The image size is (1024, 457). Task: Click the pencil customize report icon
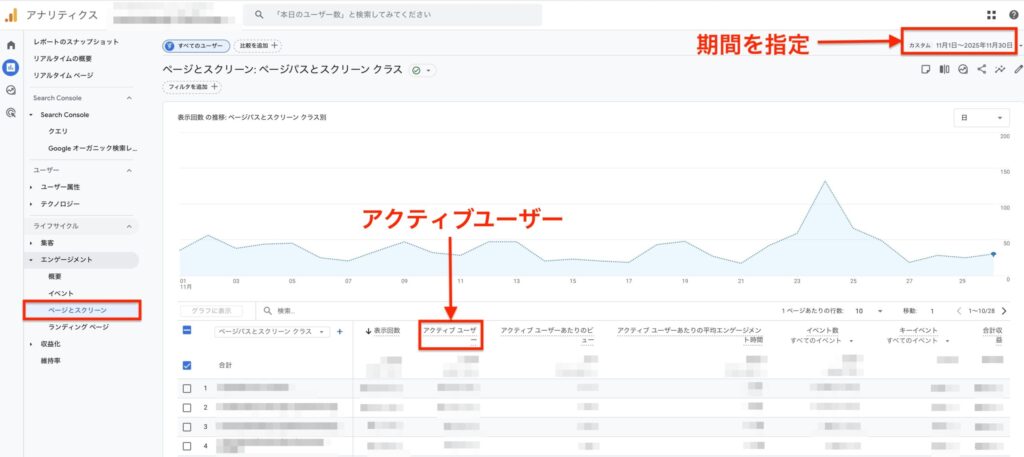click(x=1018, y=69)
